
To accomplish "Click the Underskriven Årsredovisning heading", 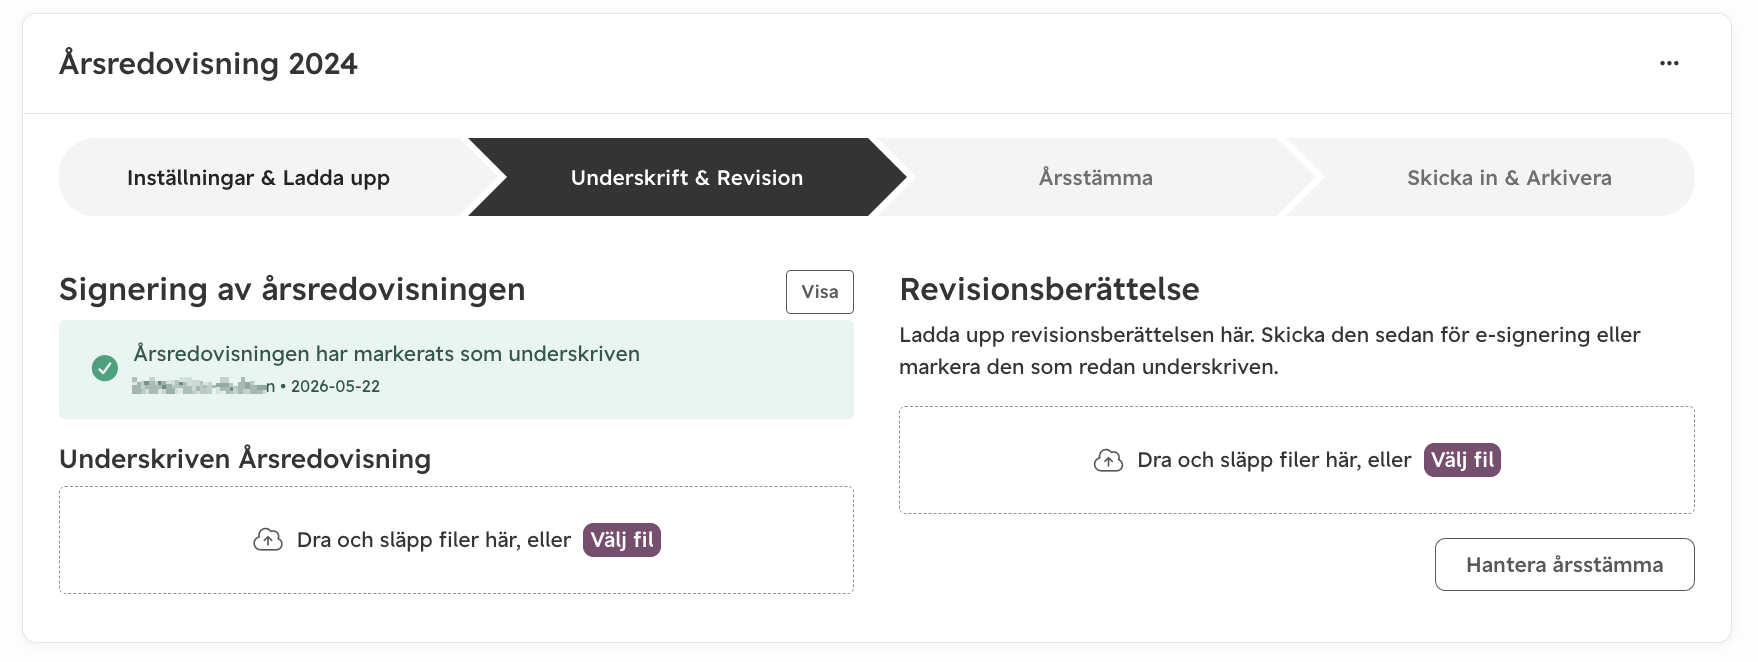I will [x=245, y=459].
